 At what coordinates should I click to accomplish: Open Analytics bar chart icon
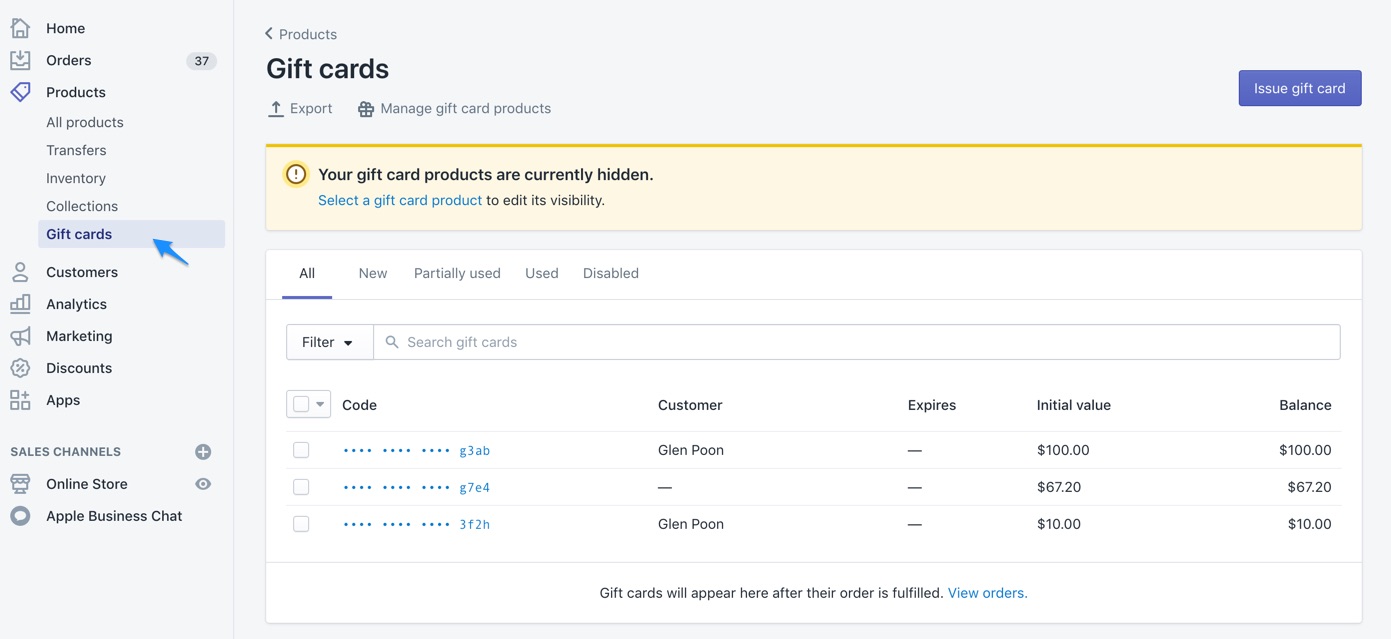(x=20, y=304)
